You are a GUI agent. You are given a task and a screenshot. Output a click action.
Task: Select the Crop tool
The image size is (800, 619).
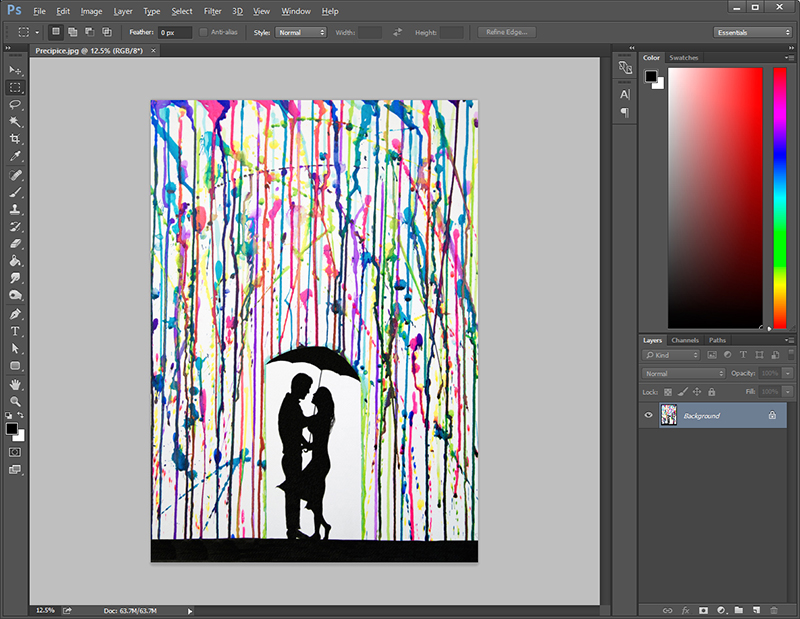(x=15, y=139)
